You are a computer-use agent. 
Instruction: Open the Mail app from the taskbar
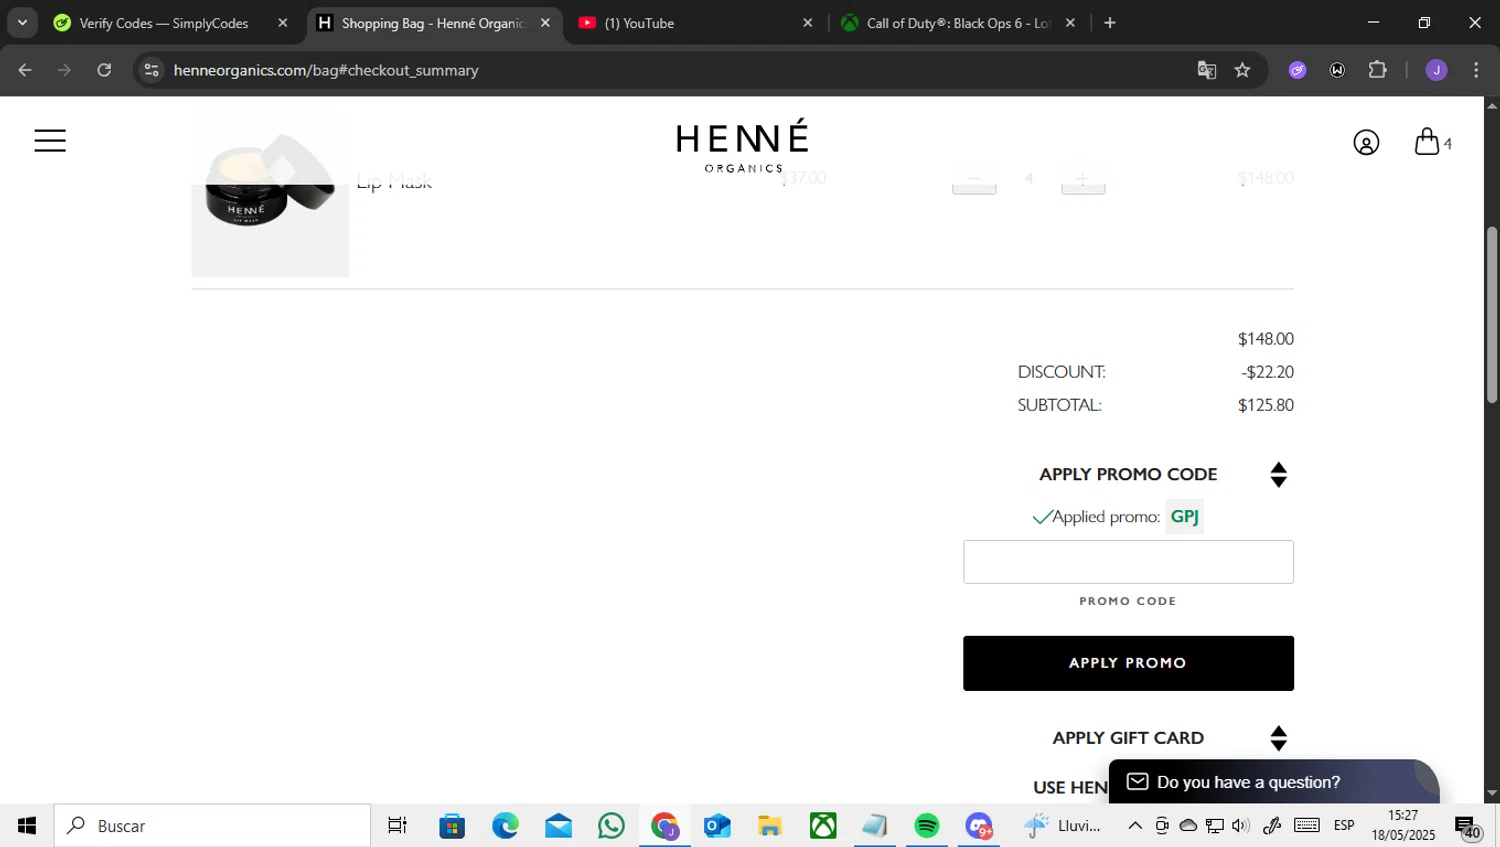coord(558,826)
